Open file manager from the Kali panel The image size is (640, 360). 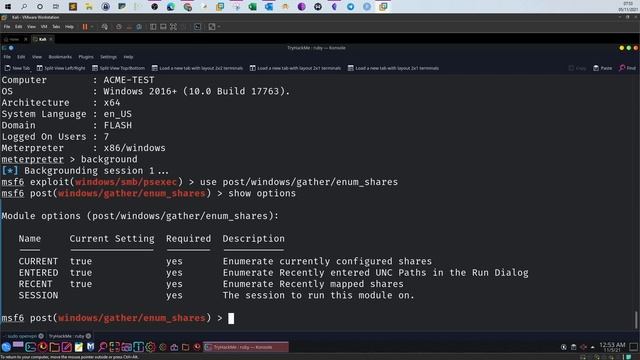click(x=54, y=347)
